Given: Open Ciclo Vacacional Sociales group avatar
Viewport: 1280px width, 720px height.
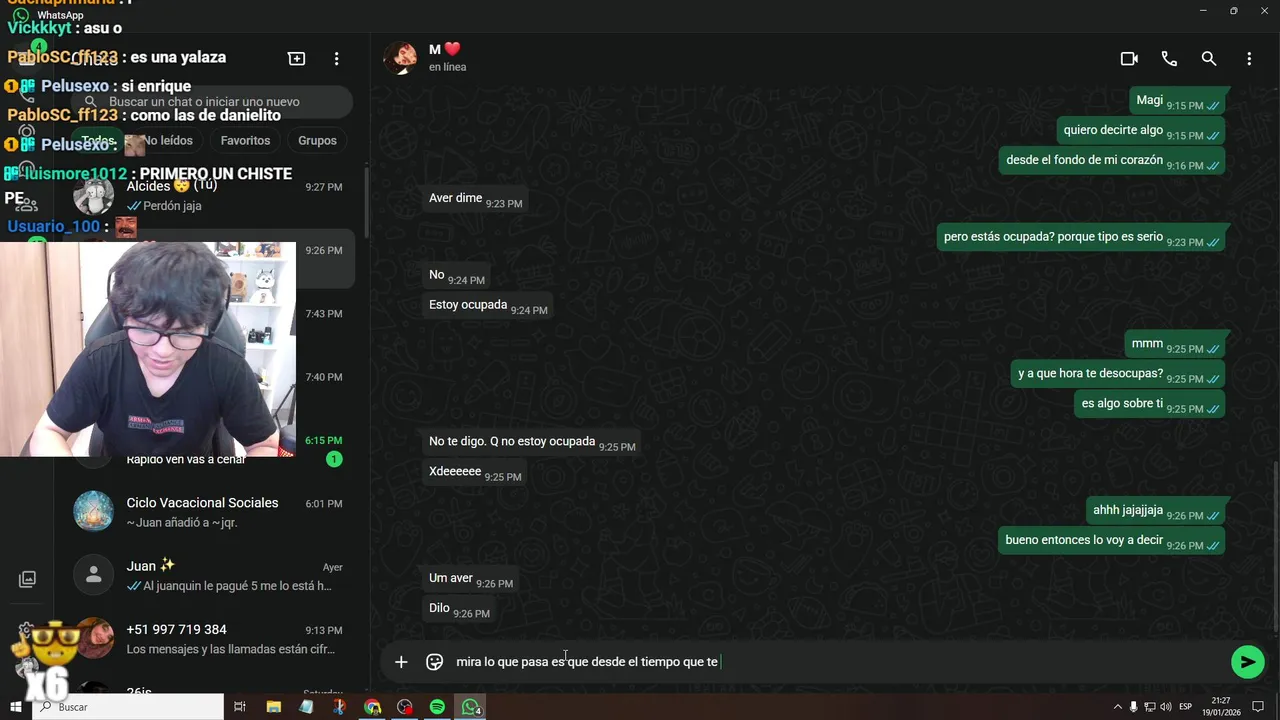Looking at the screenshot, I should pos(93,511).
